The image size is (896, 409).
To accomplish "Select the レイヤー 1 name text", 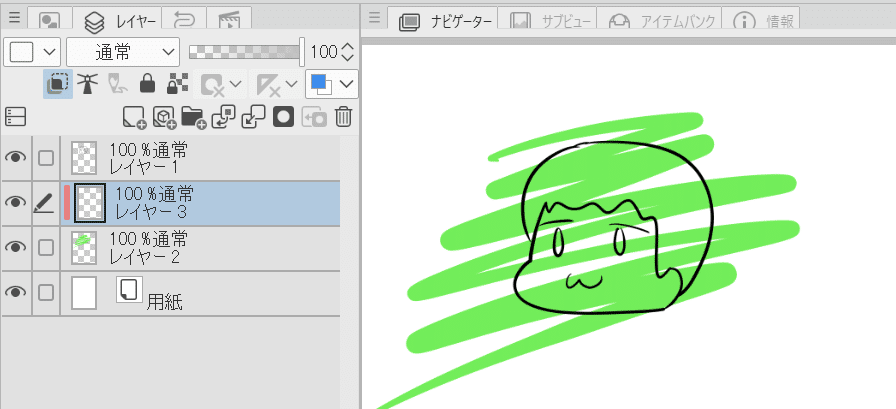I will [144, 167].
